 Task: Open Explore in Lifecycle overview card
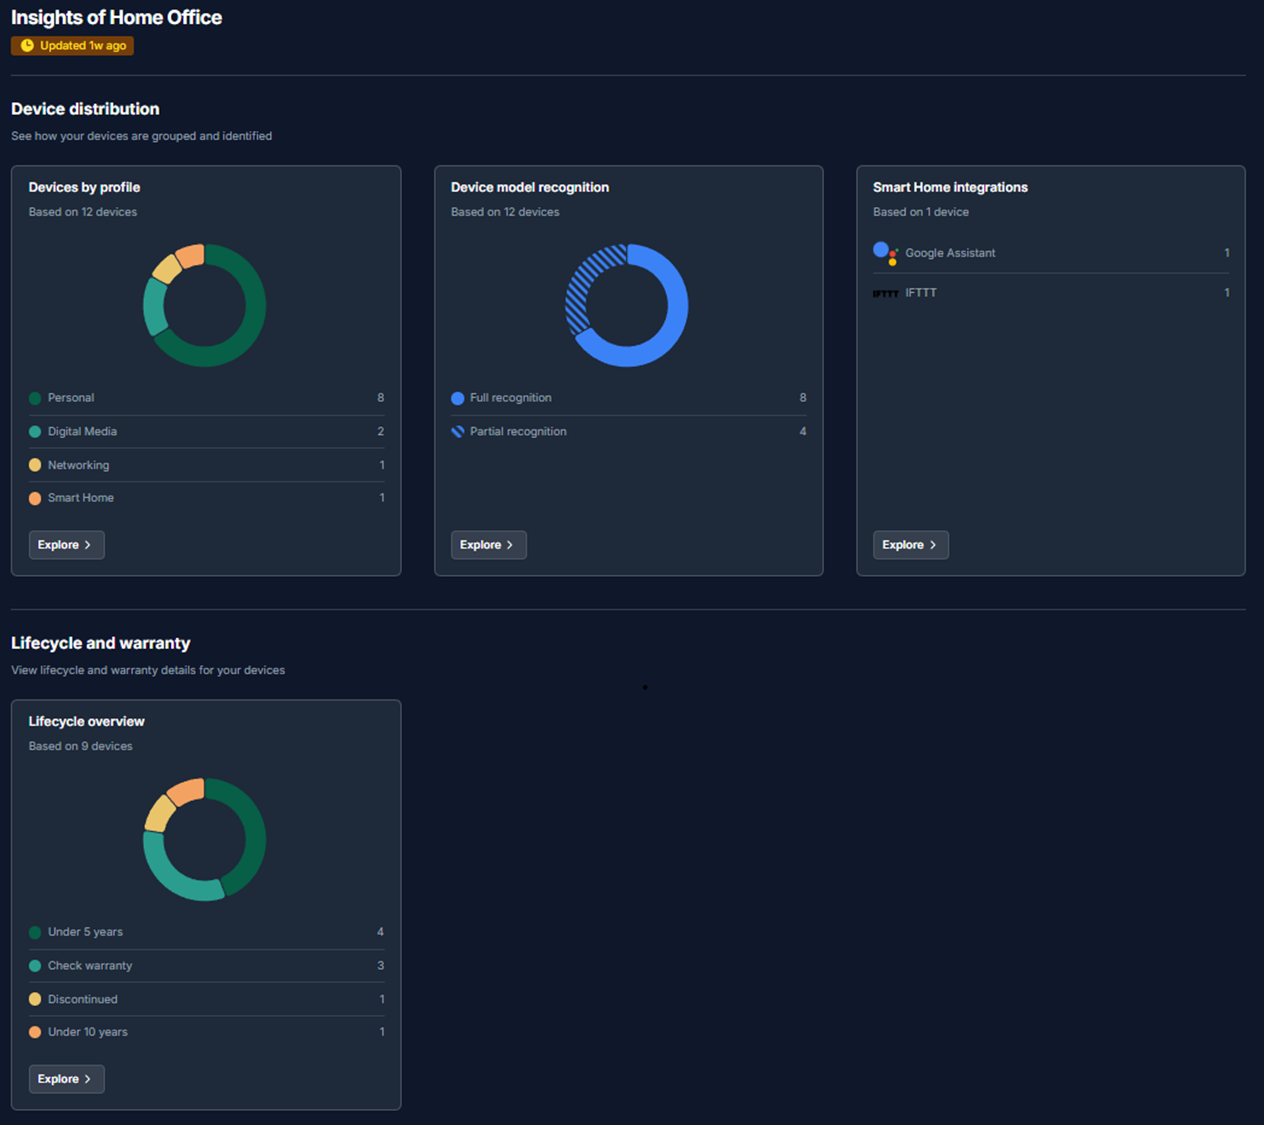(66, 1079)
